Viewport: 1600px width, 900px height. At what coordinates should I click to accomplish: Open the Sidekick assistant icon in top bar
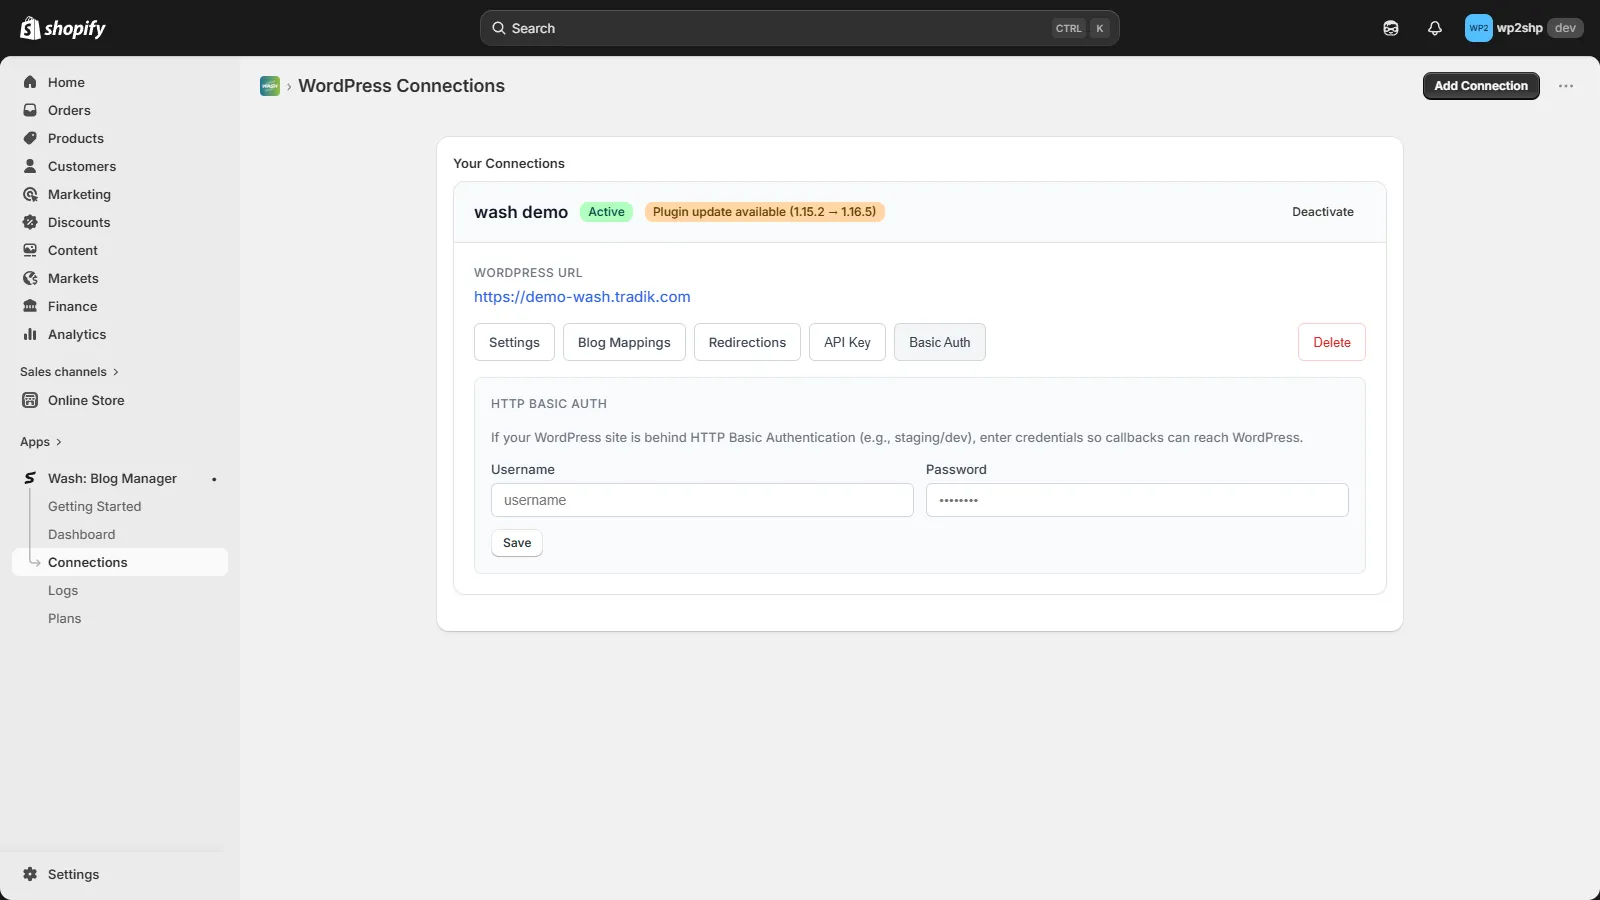[x=1391, y=28]
